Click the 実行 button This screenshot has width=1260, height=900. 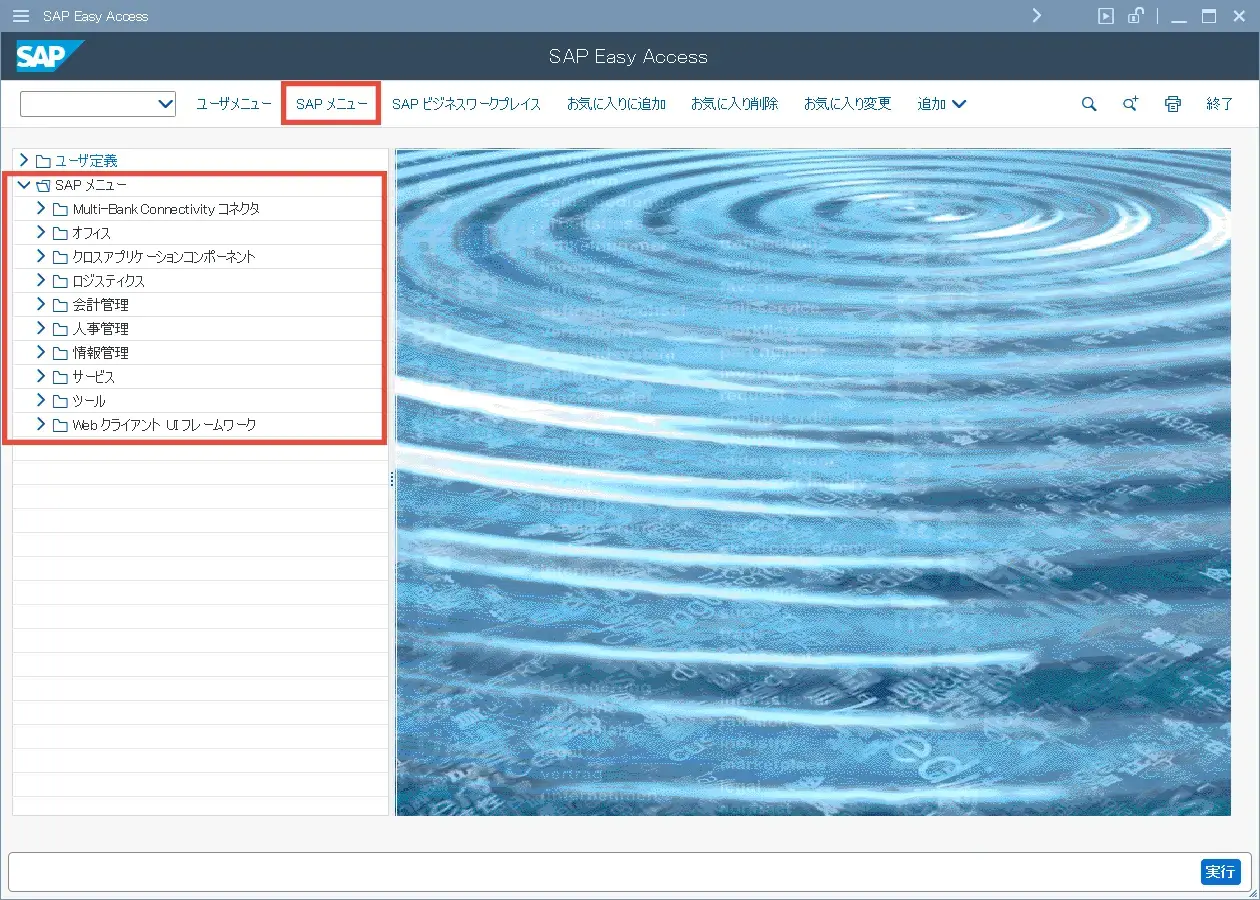pos(1220,872)
